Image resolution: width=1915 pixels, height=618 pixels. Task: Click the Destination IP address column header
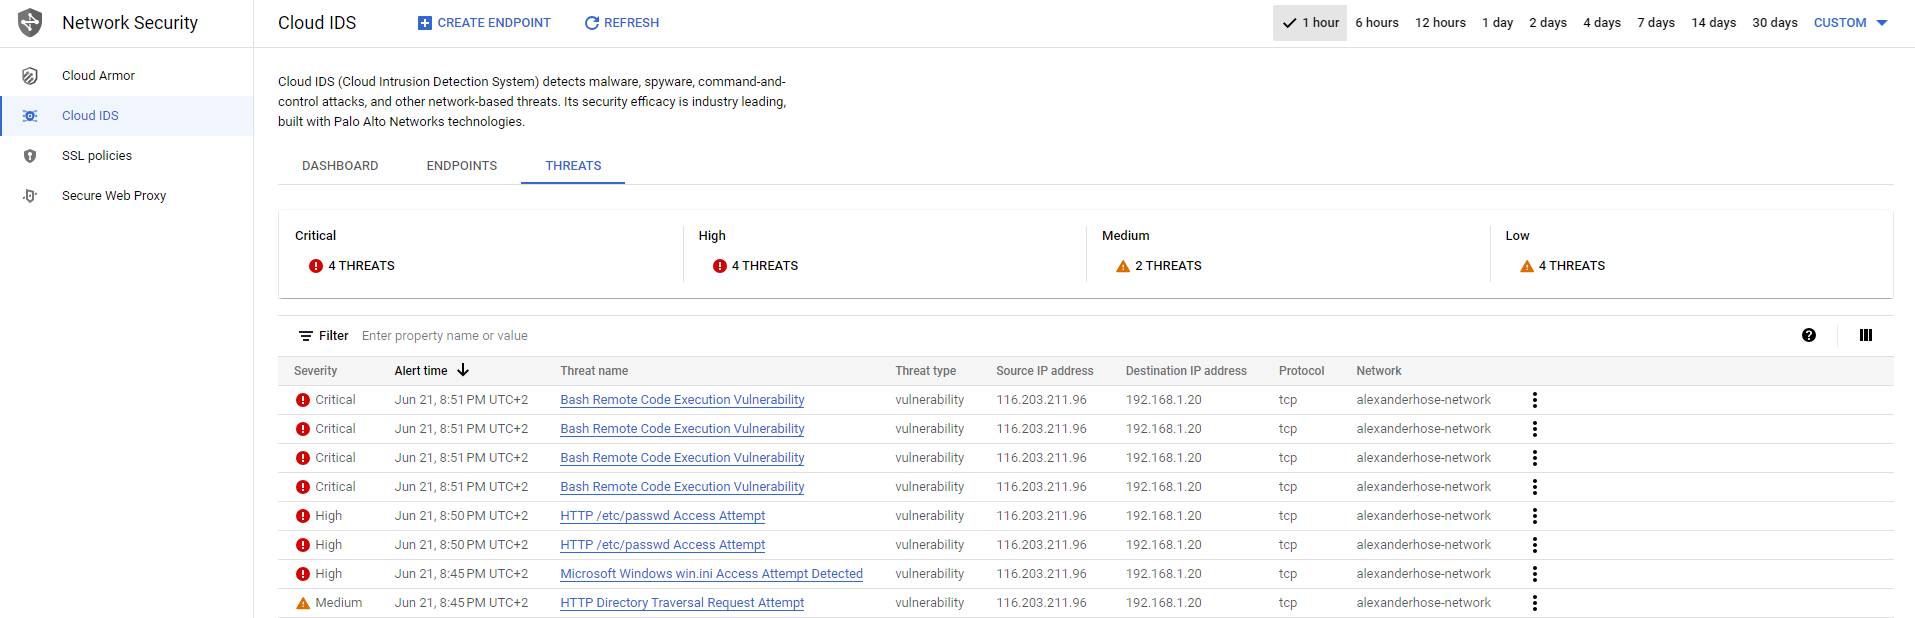click(1186, 371)
